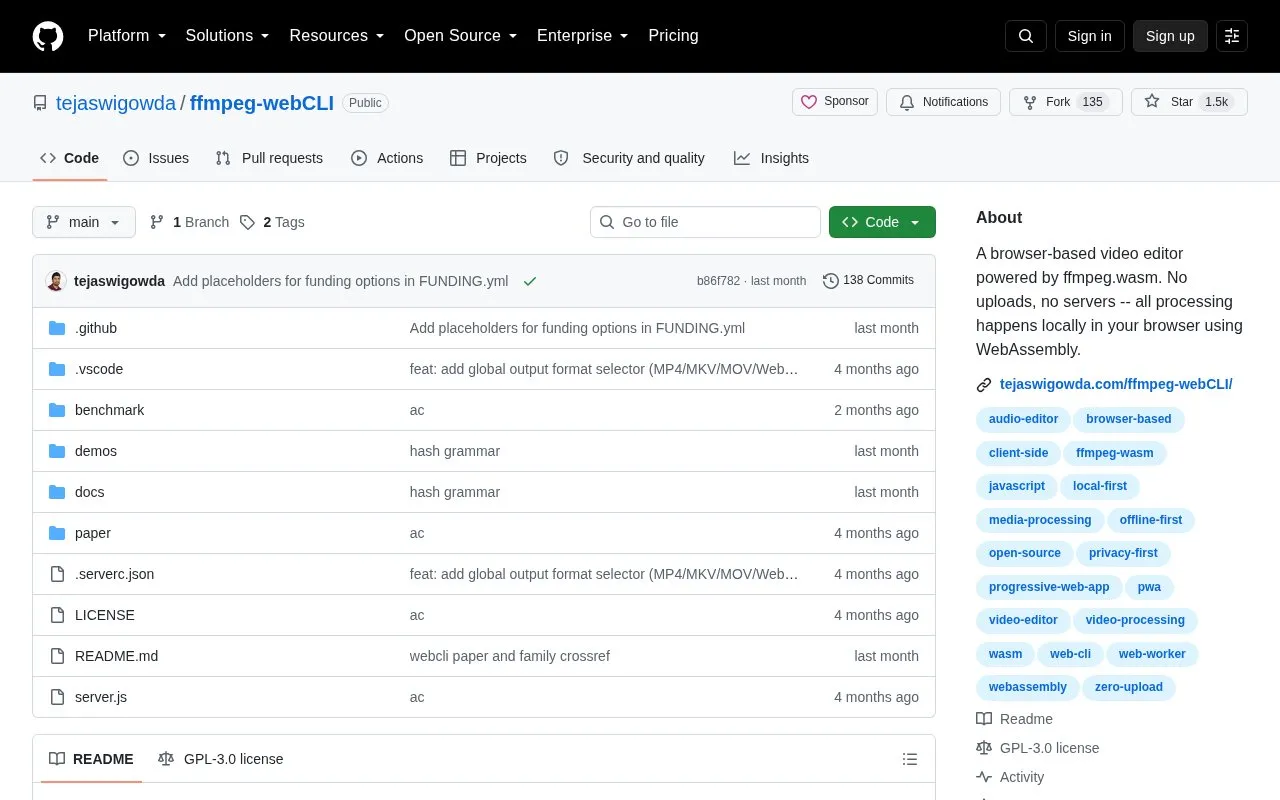Open the appearance settings icon button
Image resolution: width=1280 pixels, height=800 pixels.
[x=1232, y=36]
